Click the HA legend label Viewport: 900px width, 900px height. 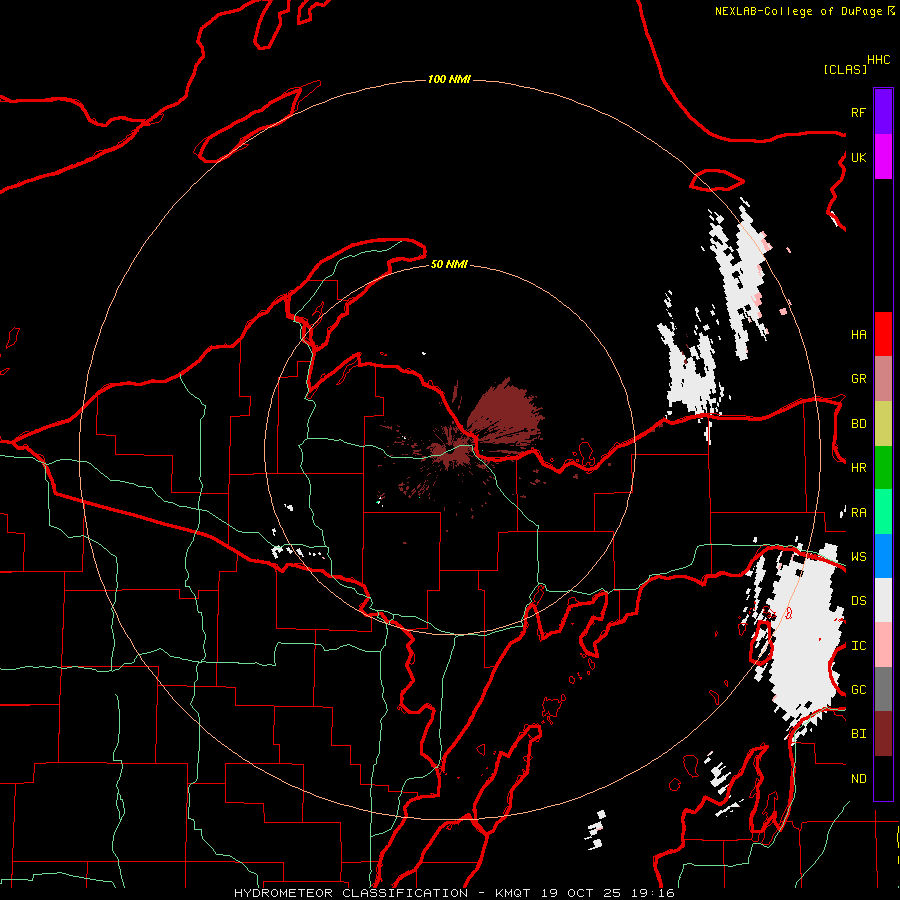click(858, 334)
